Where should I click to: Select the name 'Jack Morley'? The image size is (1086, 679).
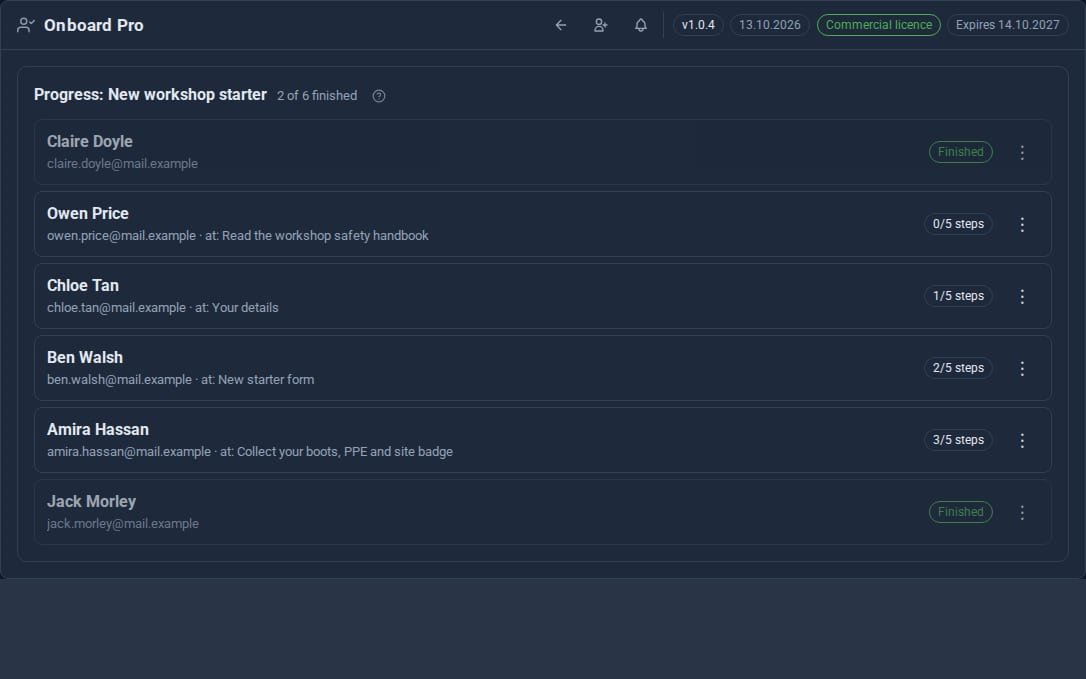(x=91, y=502)
